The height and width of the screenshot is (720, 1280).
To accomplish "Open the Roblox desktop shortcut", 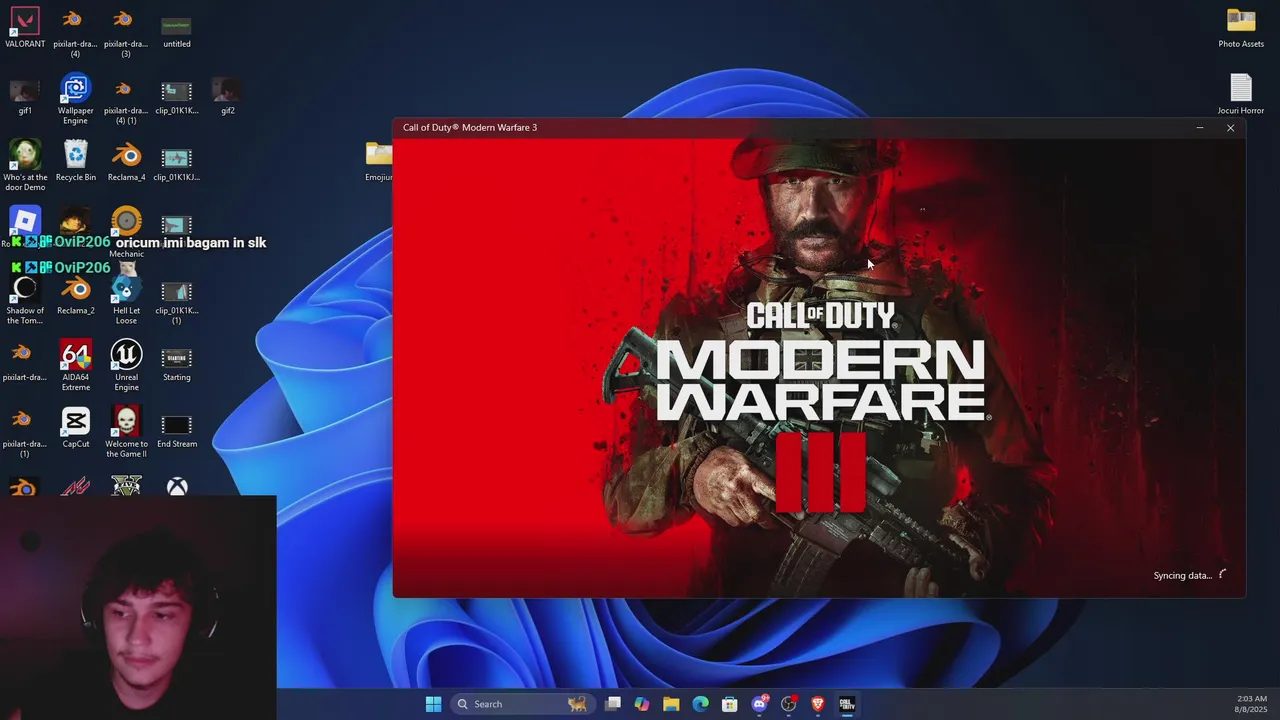I will tap(25, 221).
